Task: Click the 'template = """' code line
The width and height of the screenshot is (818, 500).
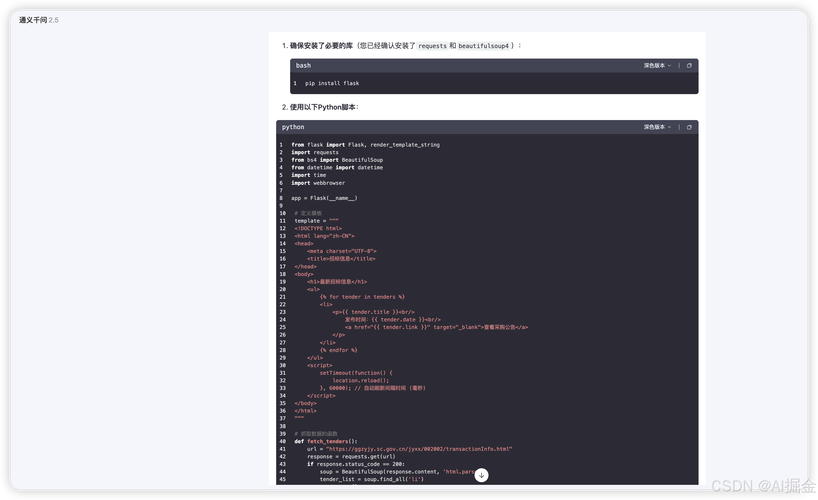Action: 316,221
